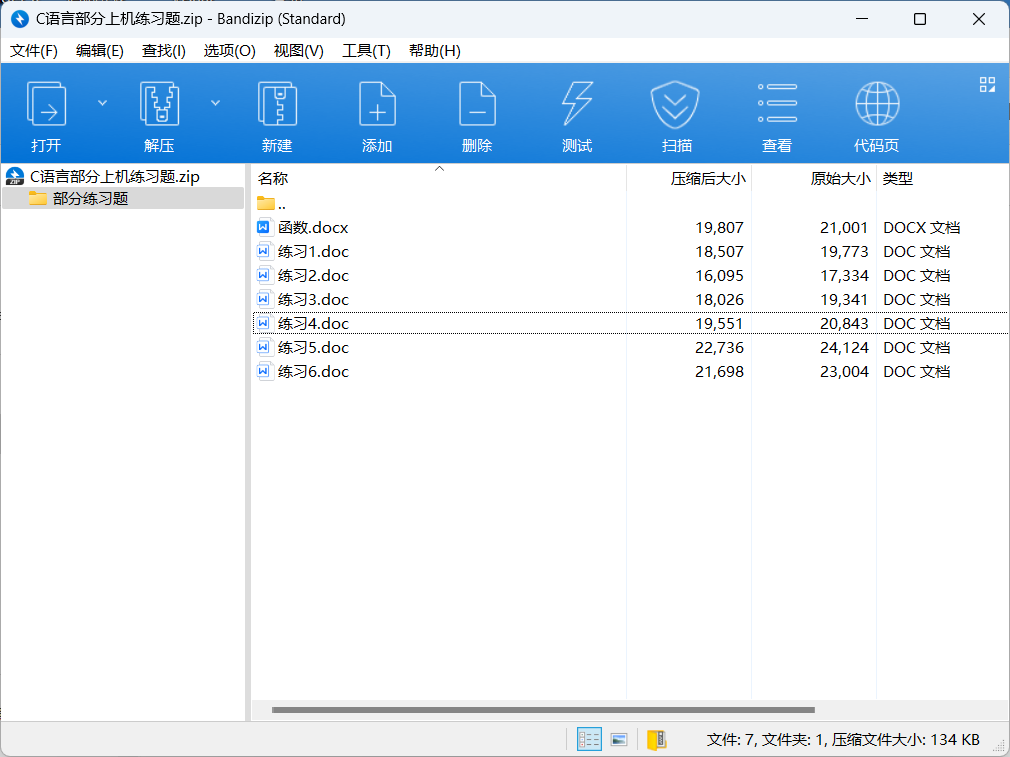Select the file 练习3.doc
This screenshot has width=1010, height=757.
point(313,300)
